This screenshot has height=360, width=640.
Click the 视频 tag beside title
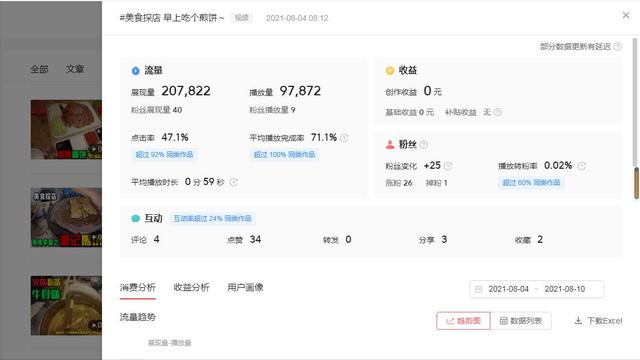click(x=242, y=18)
